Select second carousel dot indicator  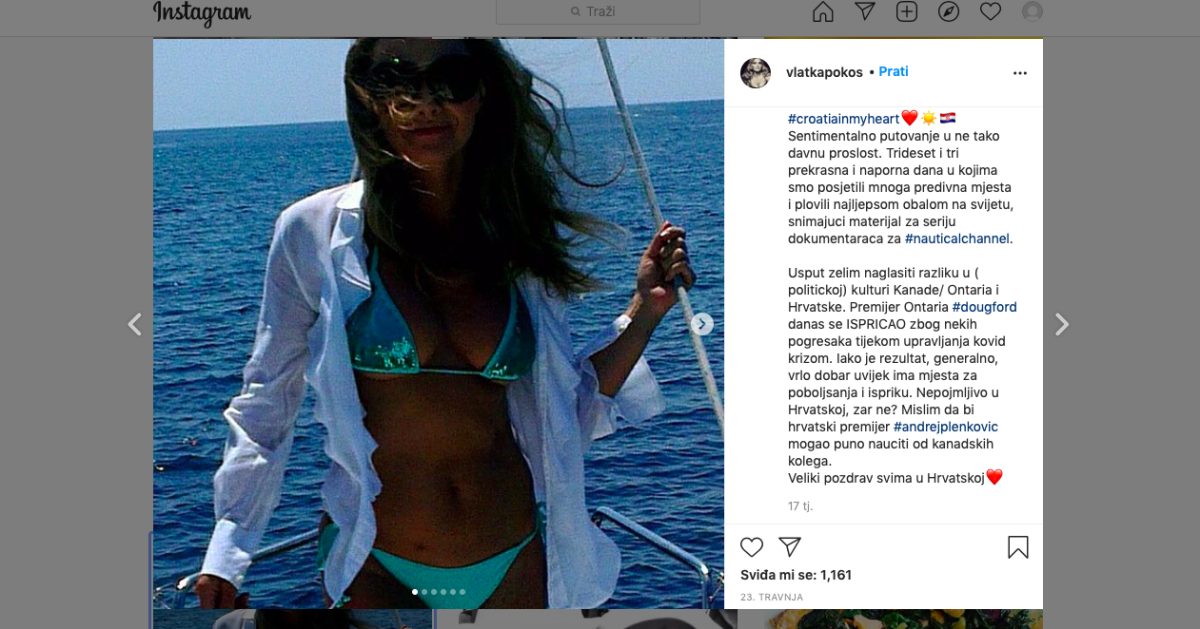[x=425, y=592]
